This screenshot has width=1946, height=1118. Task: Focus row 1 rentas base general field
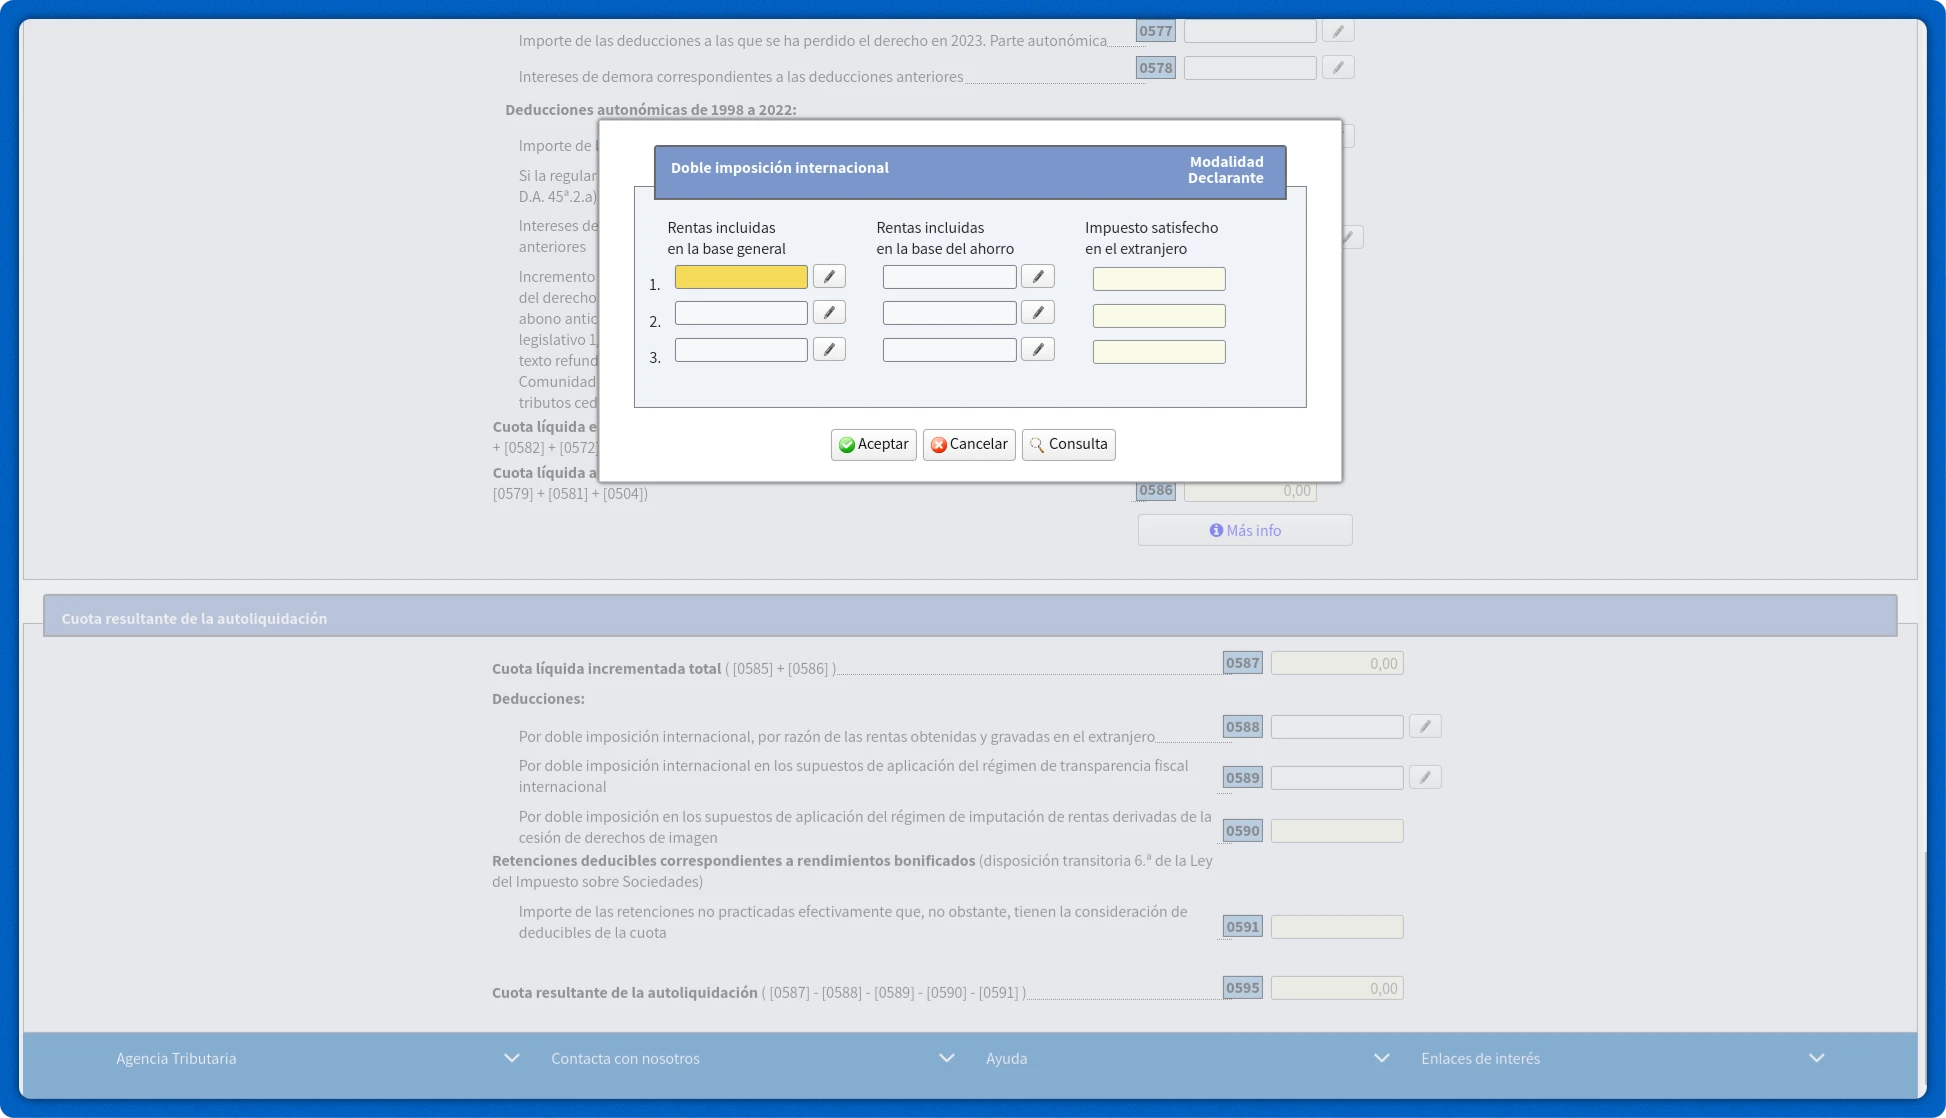[741, 277]
